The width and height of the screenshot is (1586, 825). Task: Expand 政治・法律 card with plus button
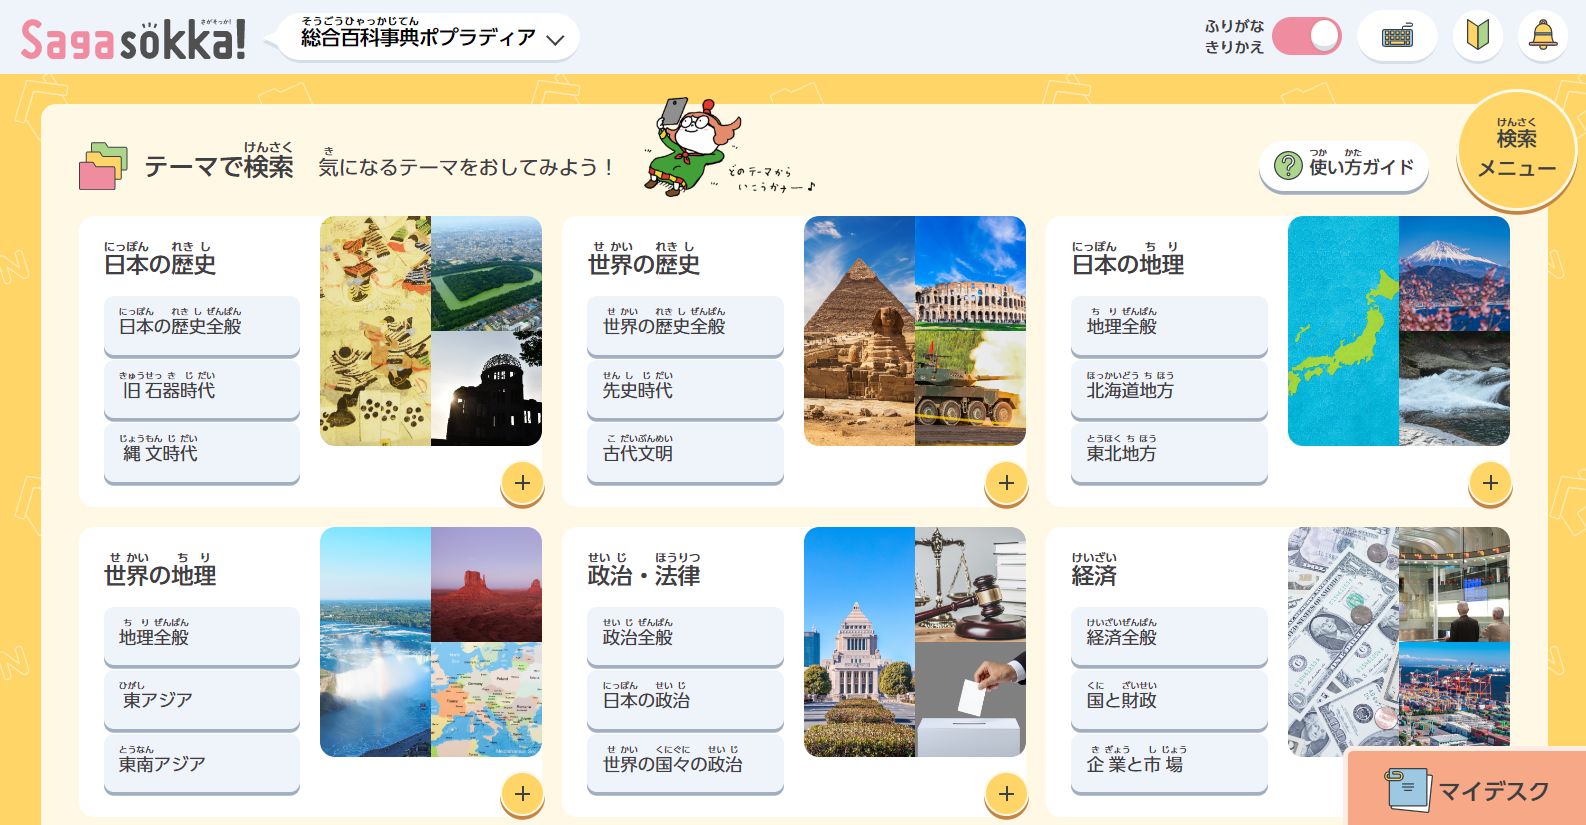click(x=1006, y=794)
